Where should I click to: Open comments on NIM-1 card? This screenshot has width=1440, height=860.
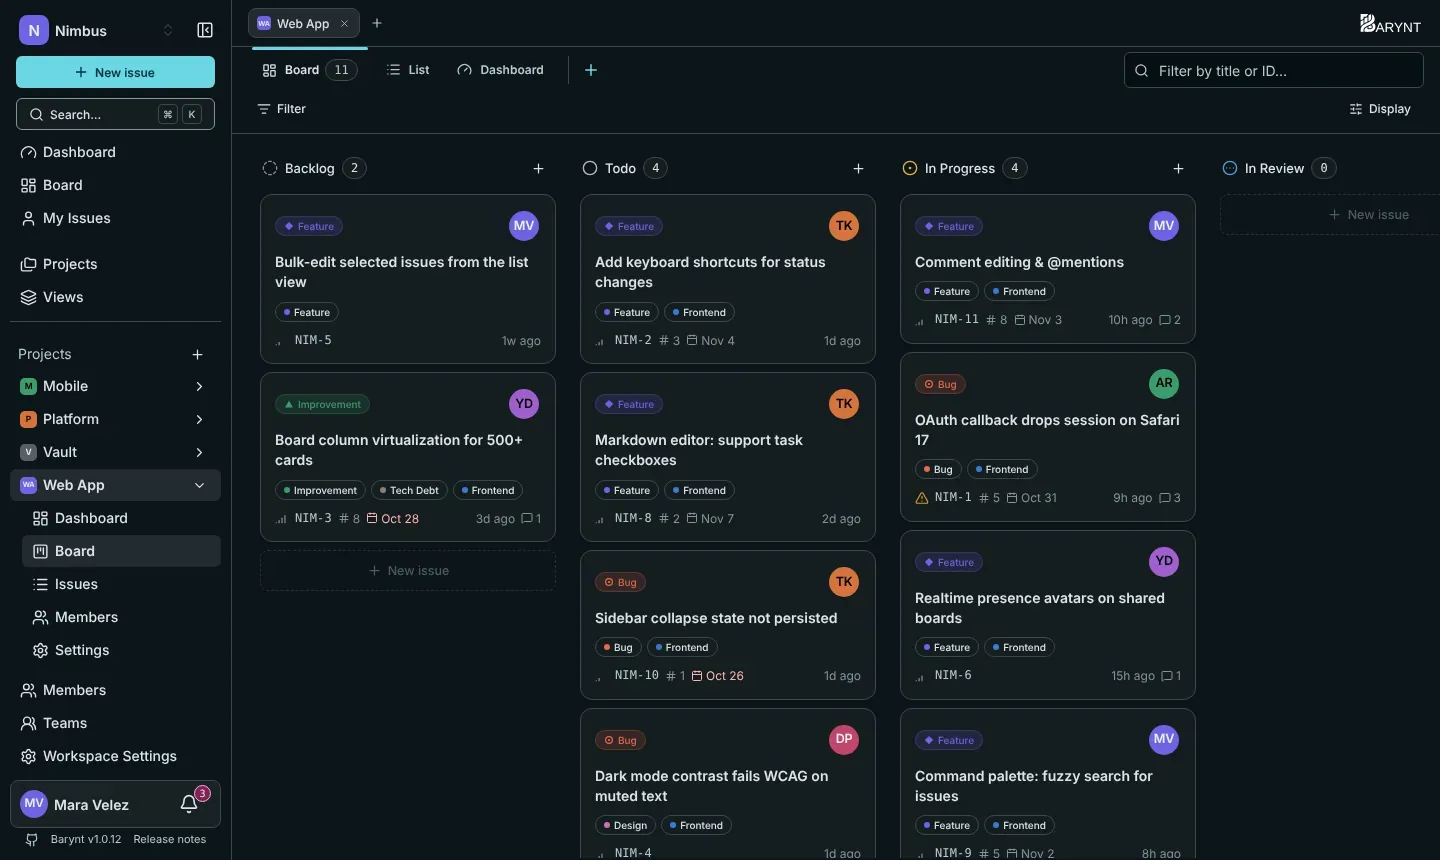[1170, 498]
